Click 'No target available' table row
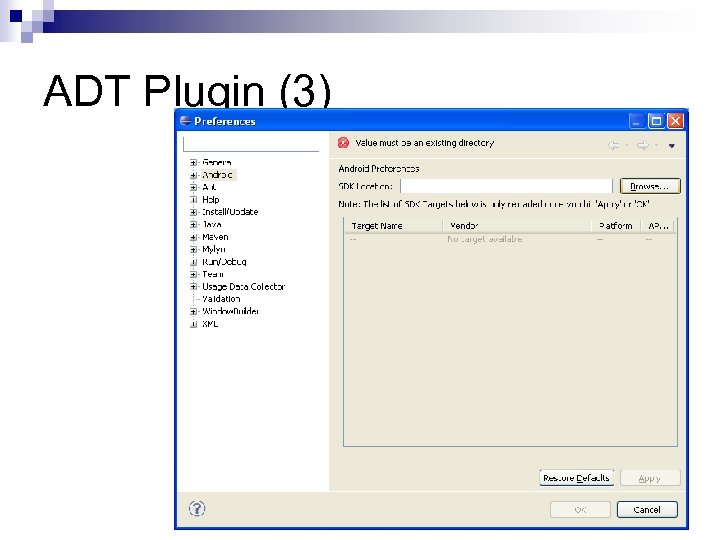The width and height of the screenshot is (720, 540). [x=510, y=239]
